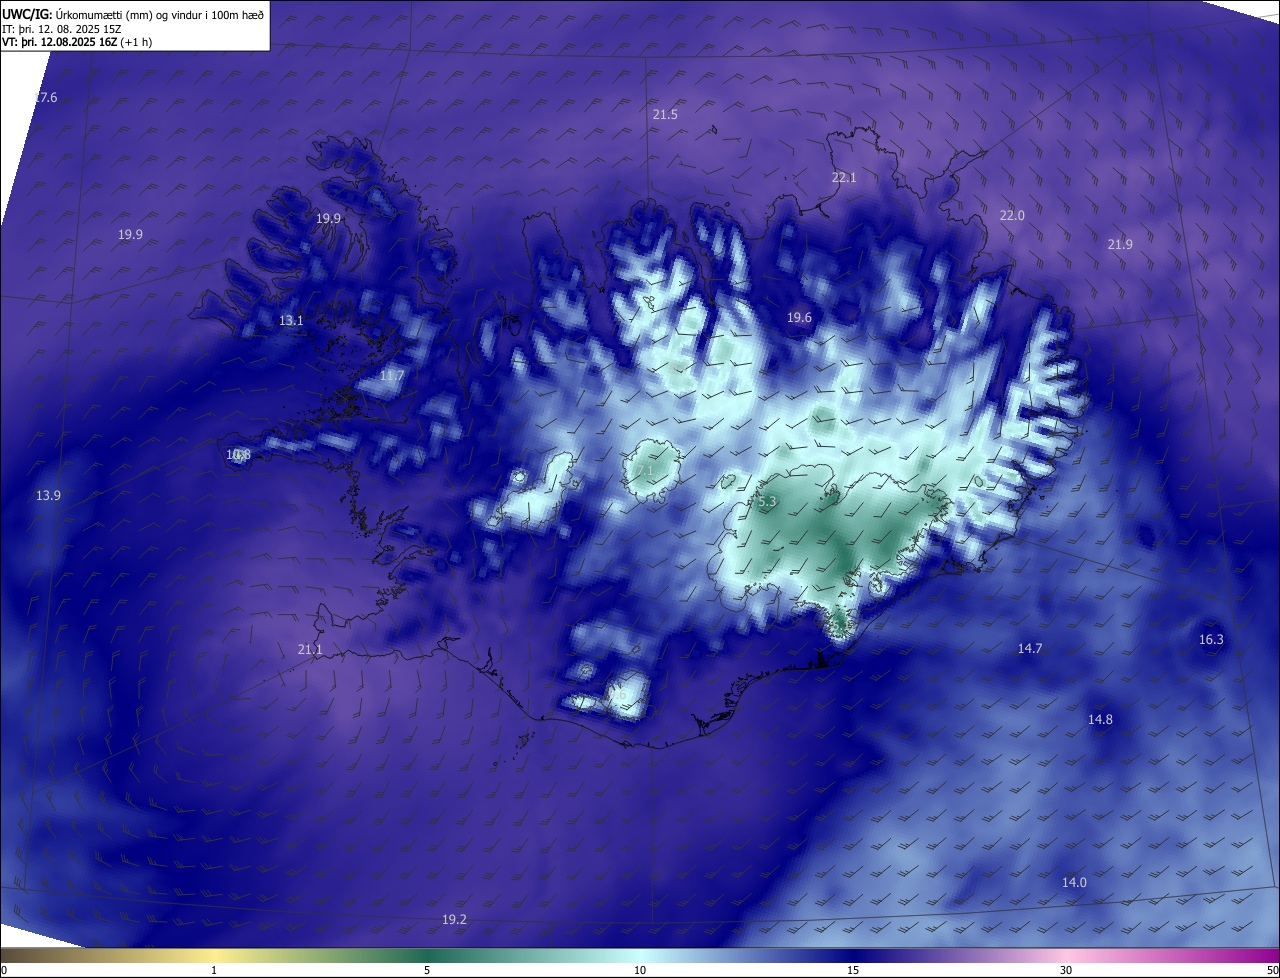This screenshot has width=1280, height=978.
Task: Click the map title 'Úrkomumætti (mm) og vindur'
Action: [x=128, y=13]
